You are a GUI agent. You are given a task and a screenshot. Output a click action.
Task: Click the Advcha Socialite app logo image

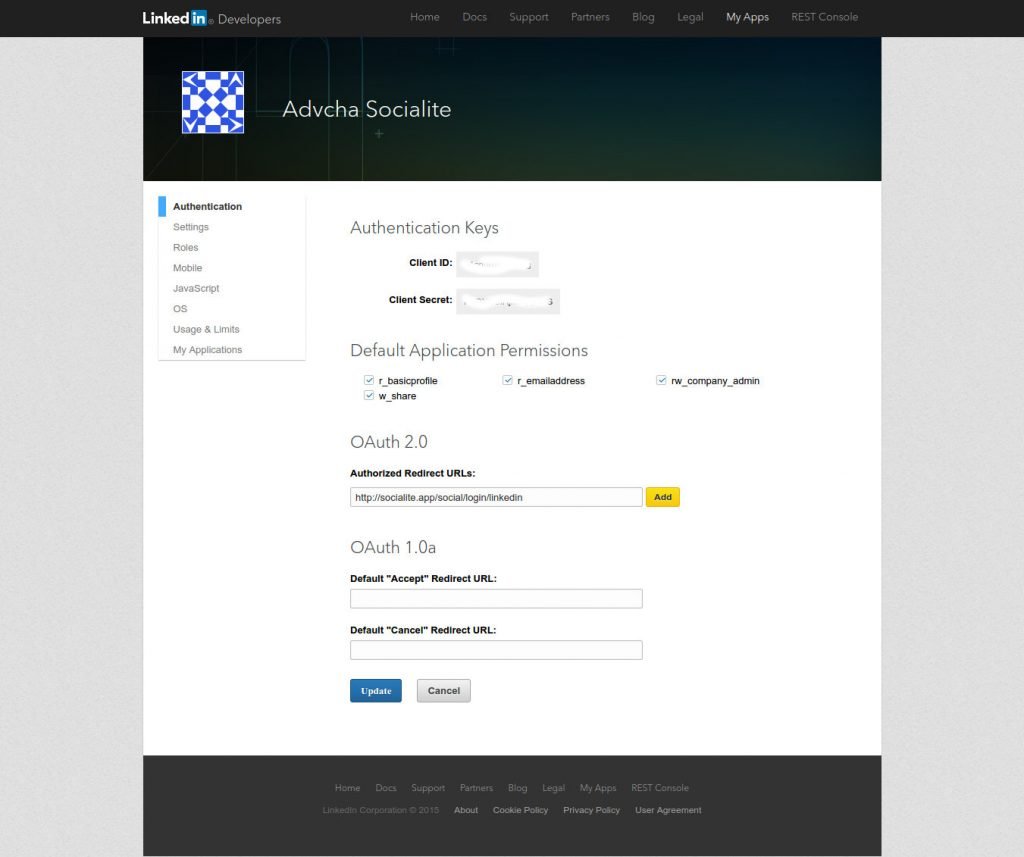[212, 102]
